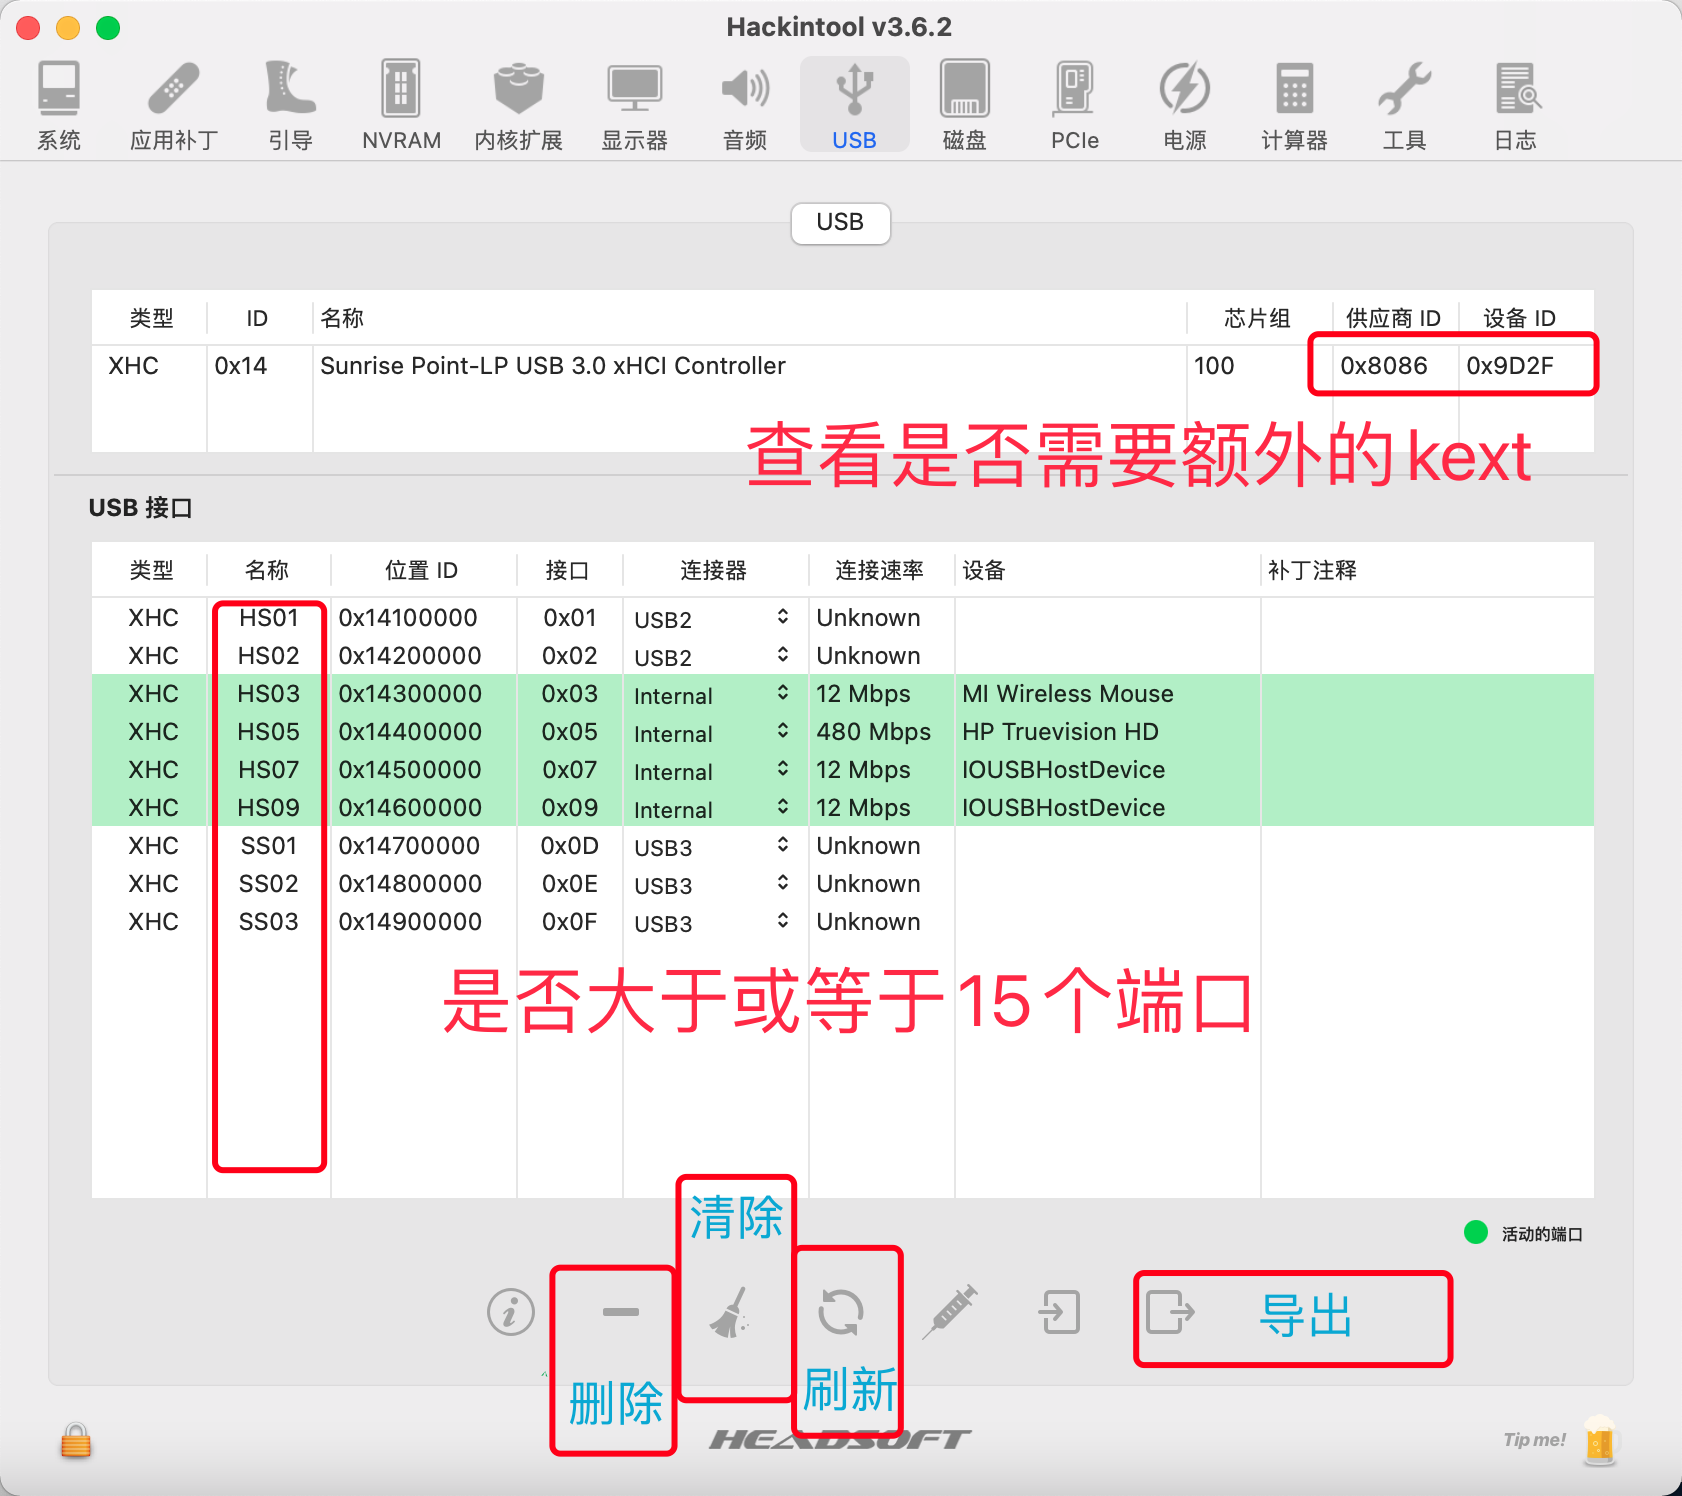Click the info icon in bottom toolbar

pyautogui.click(x=510, y=1312)
